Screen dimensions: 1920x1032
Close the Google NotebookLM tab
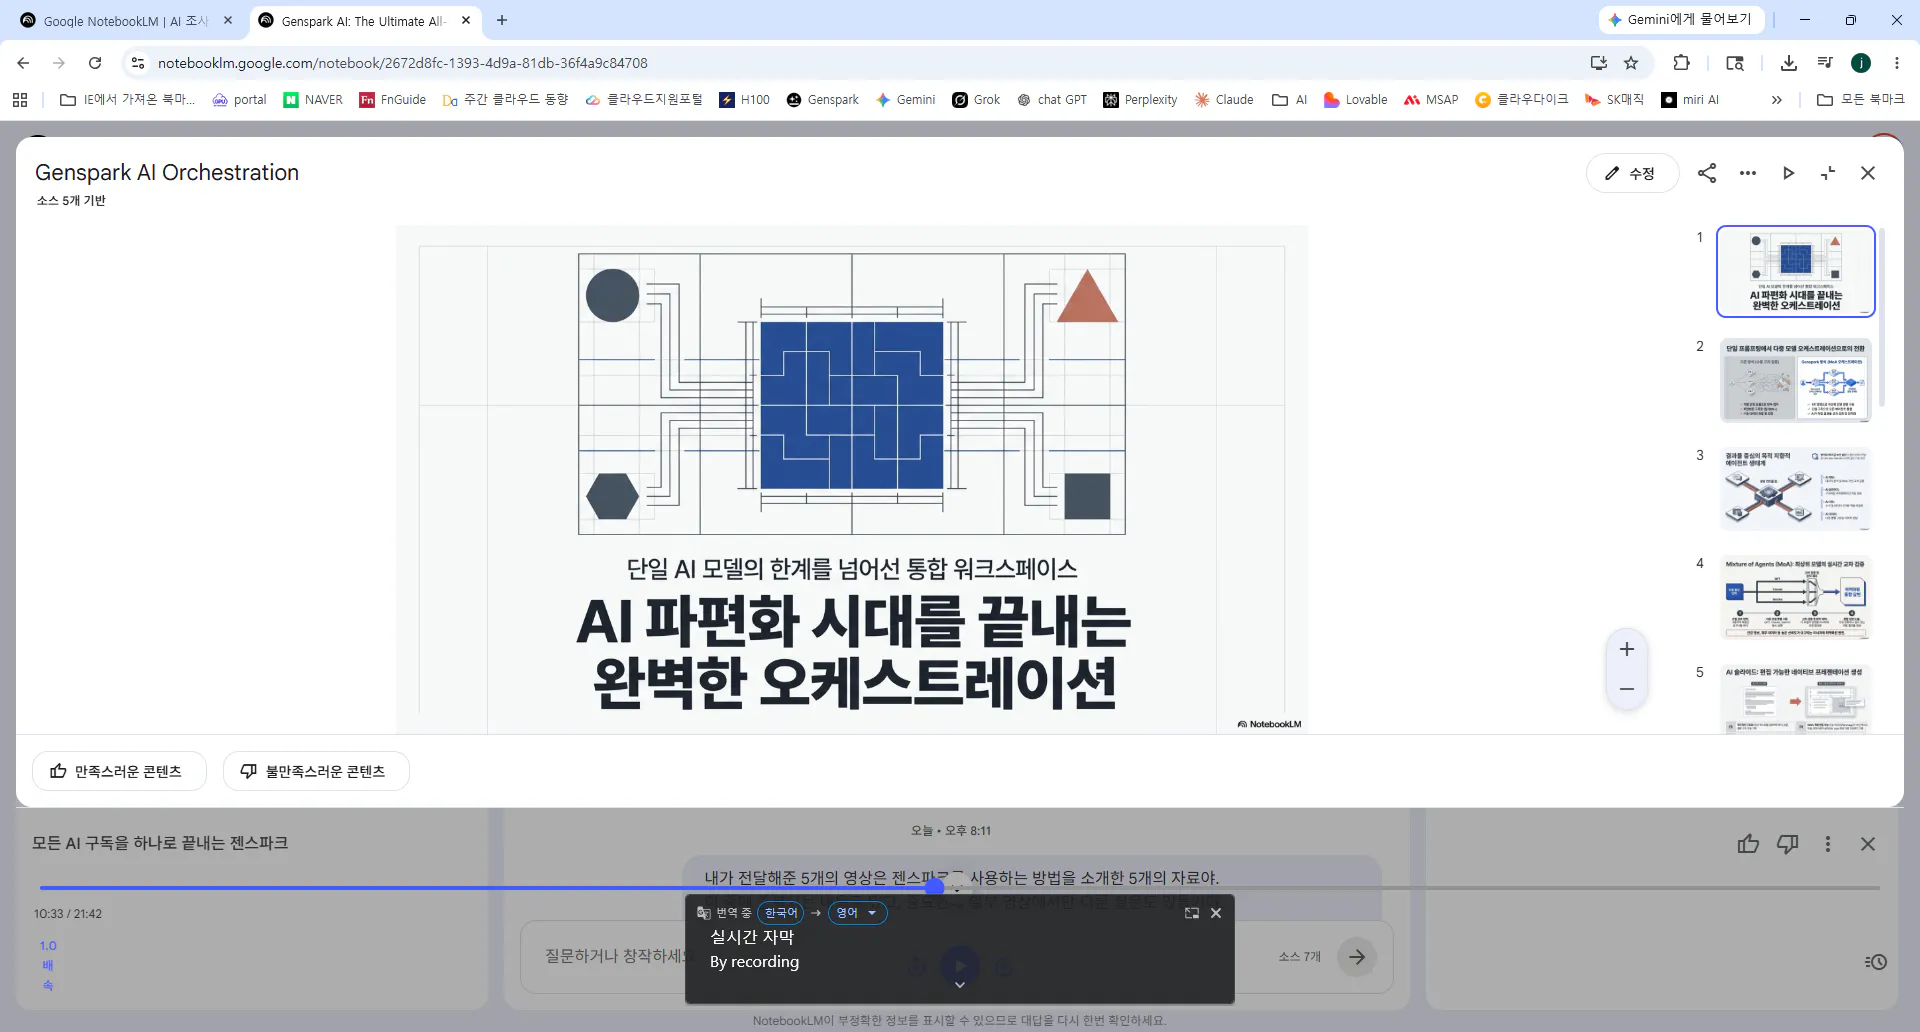coord(228,20)
